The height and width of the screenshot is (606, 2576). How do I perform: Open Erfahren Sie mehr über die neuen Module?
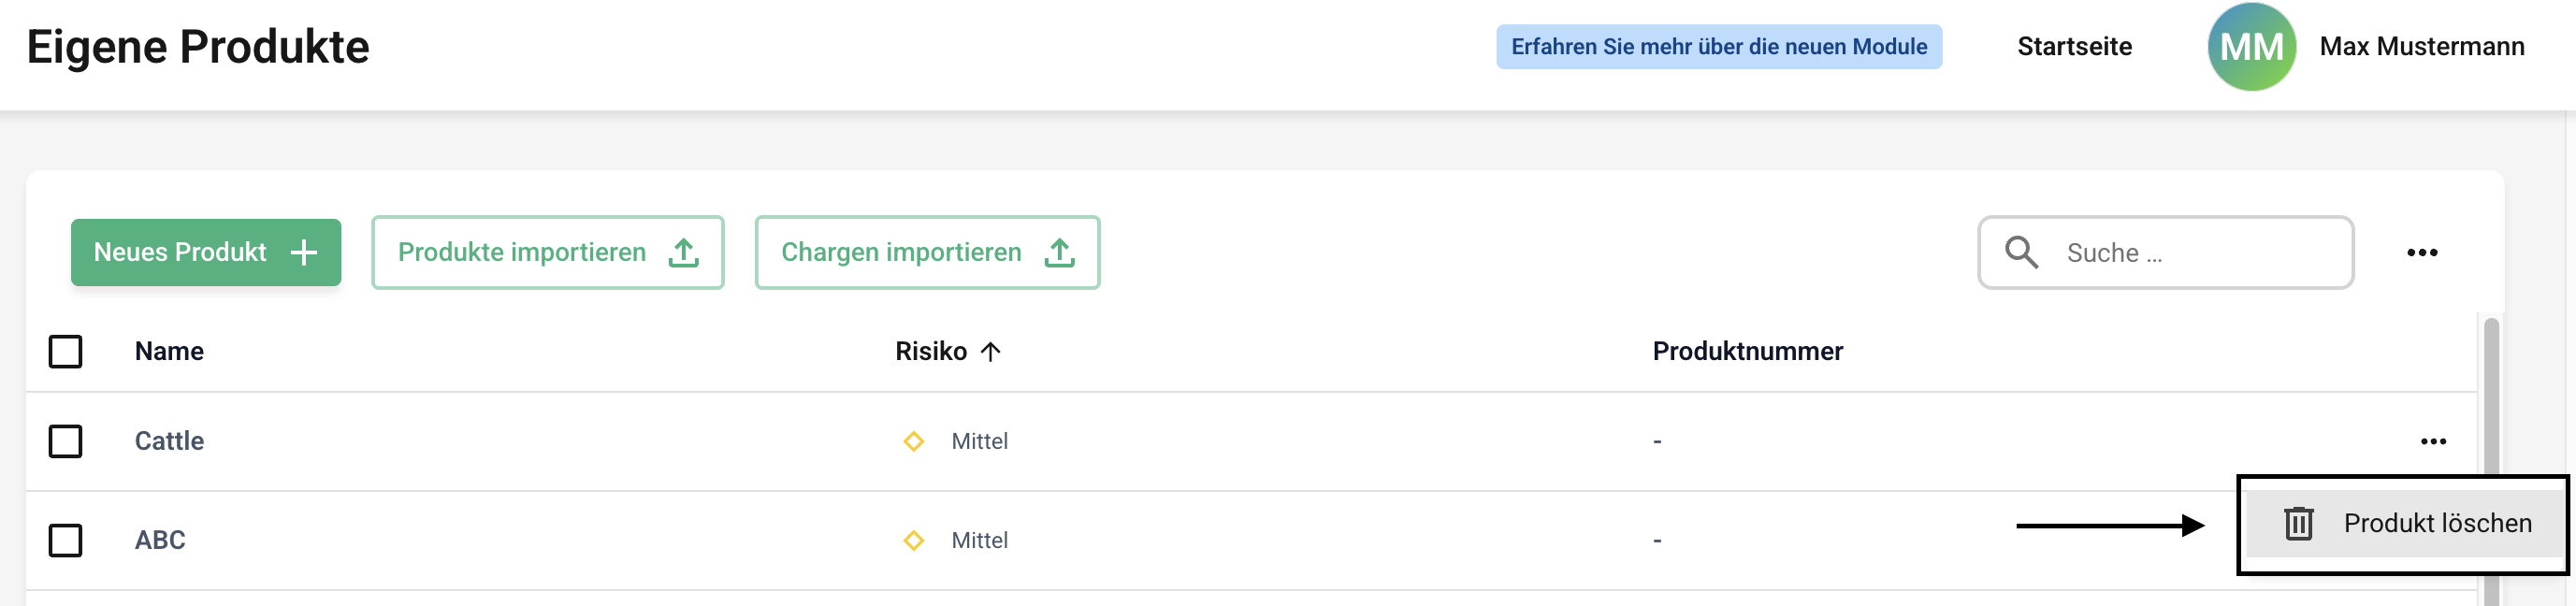pyautogui.click(x=1718, y=47)
